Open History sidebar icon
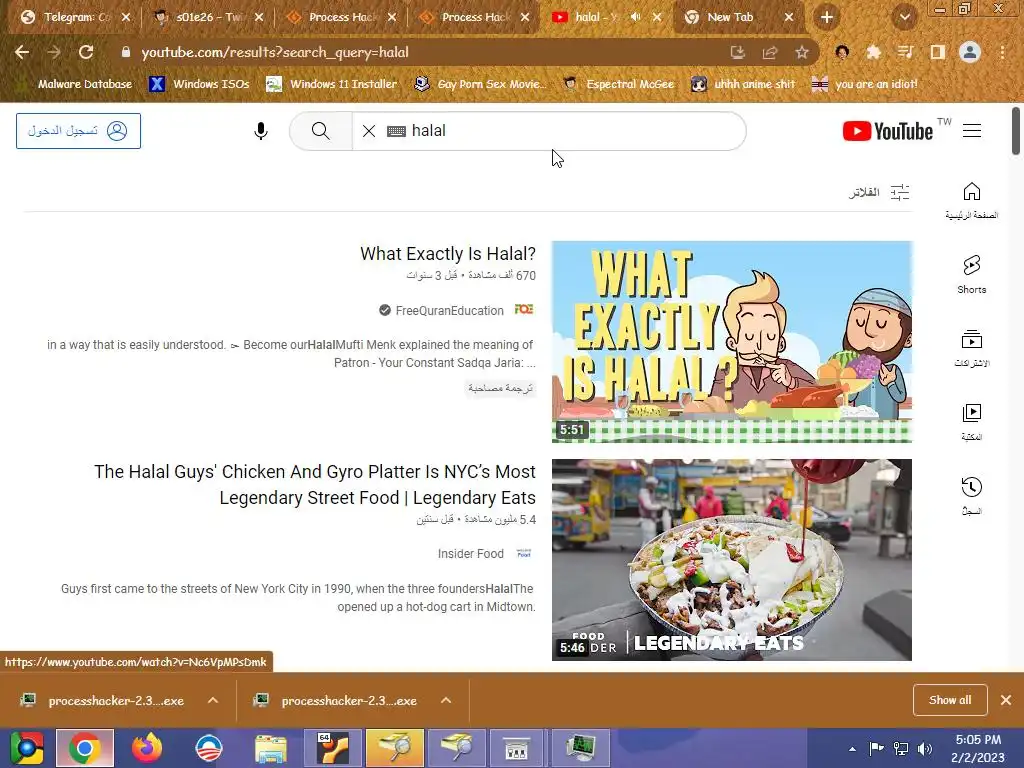 [971, 496]
